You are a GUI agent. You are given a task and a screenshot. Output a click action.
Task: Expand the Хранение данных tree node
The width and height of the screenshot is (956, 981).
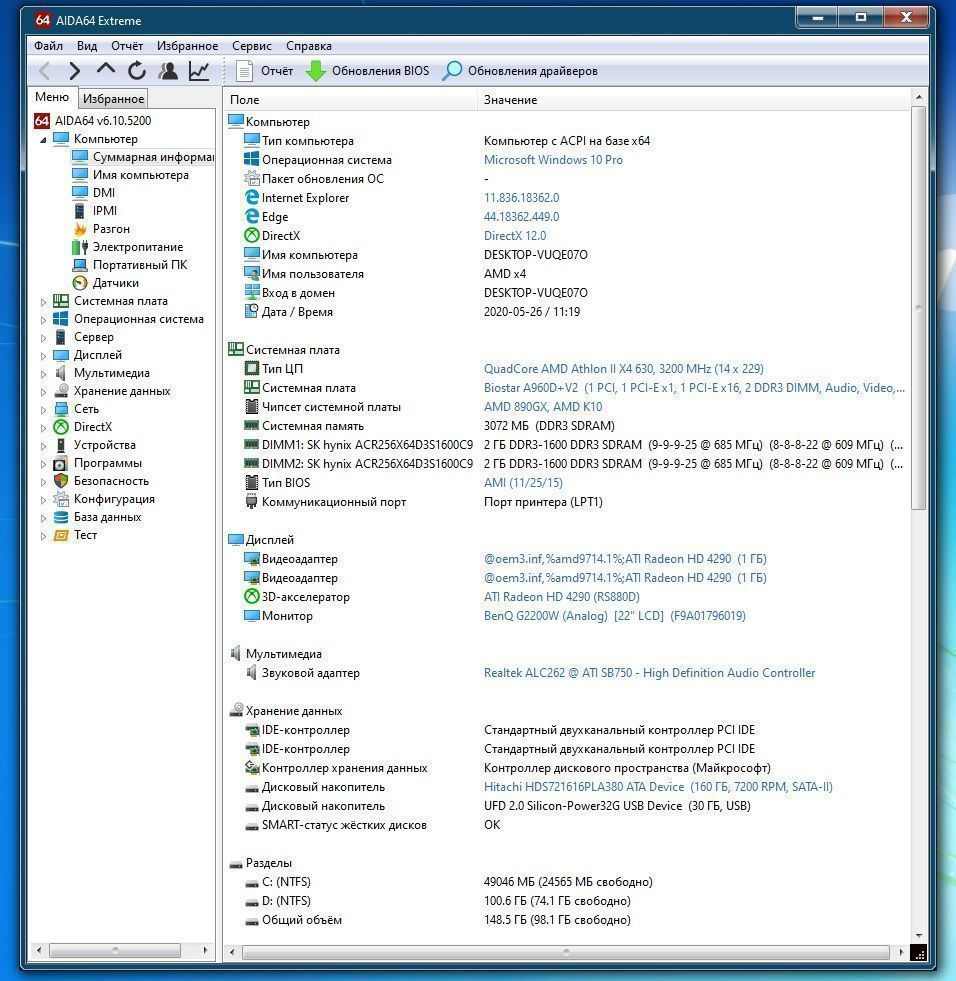coord(43,392)
